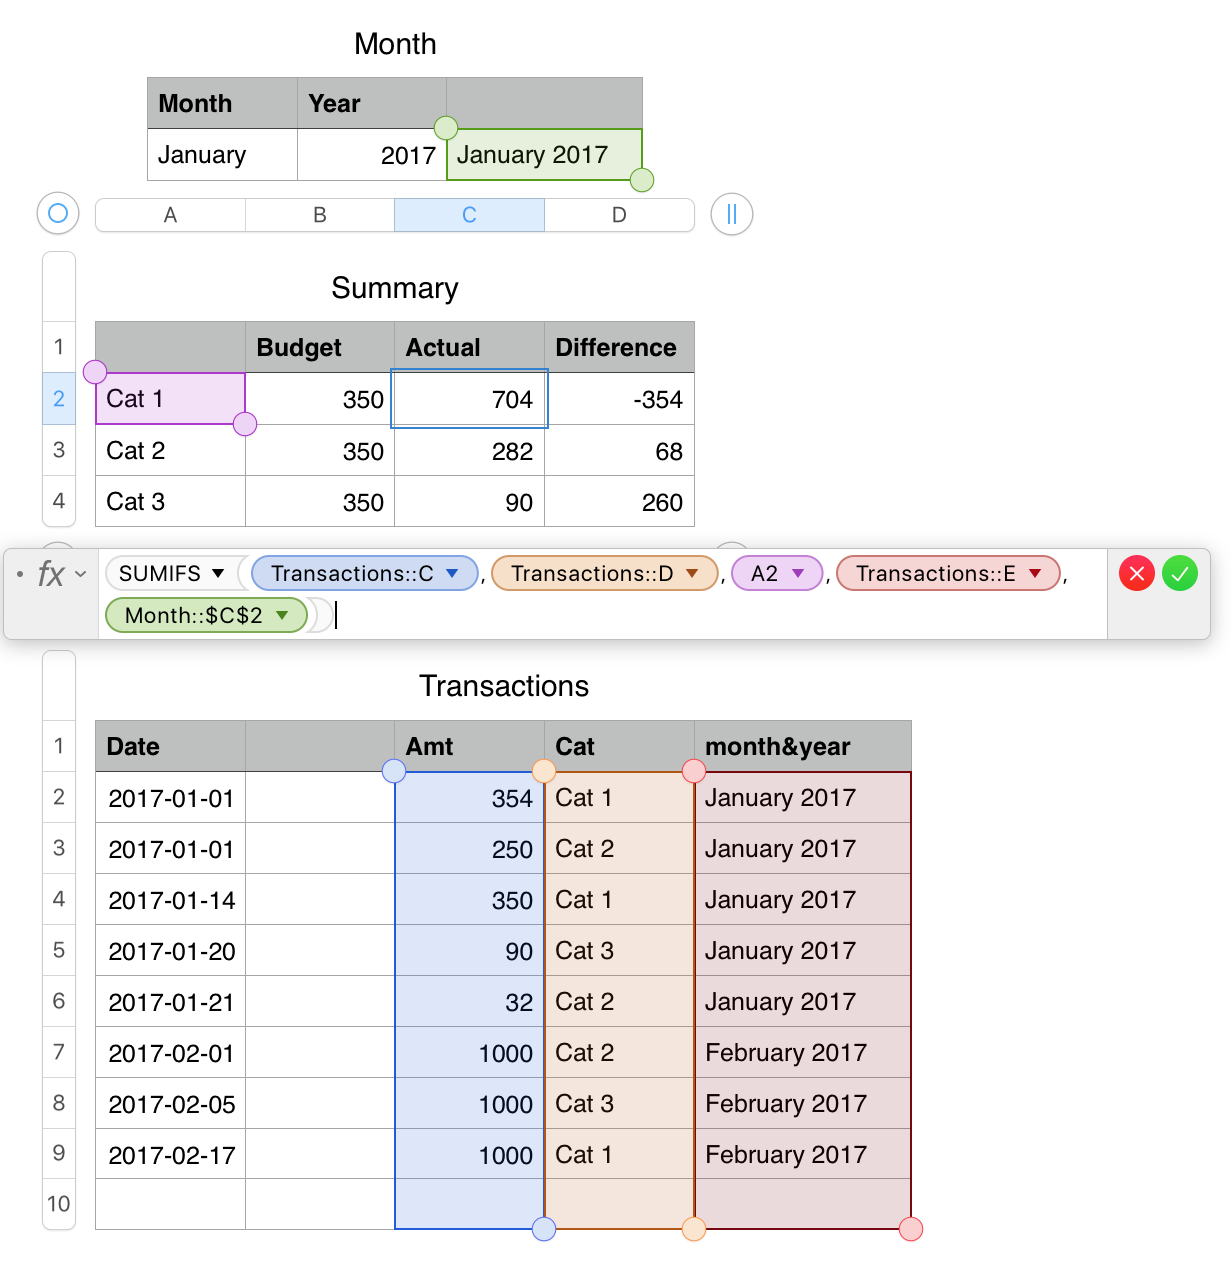Click the January cell in Month table

tap(222, 155)
